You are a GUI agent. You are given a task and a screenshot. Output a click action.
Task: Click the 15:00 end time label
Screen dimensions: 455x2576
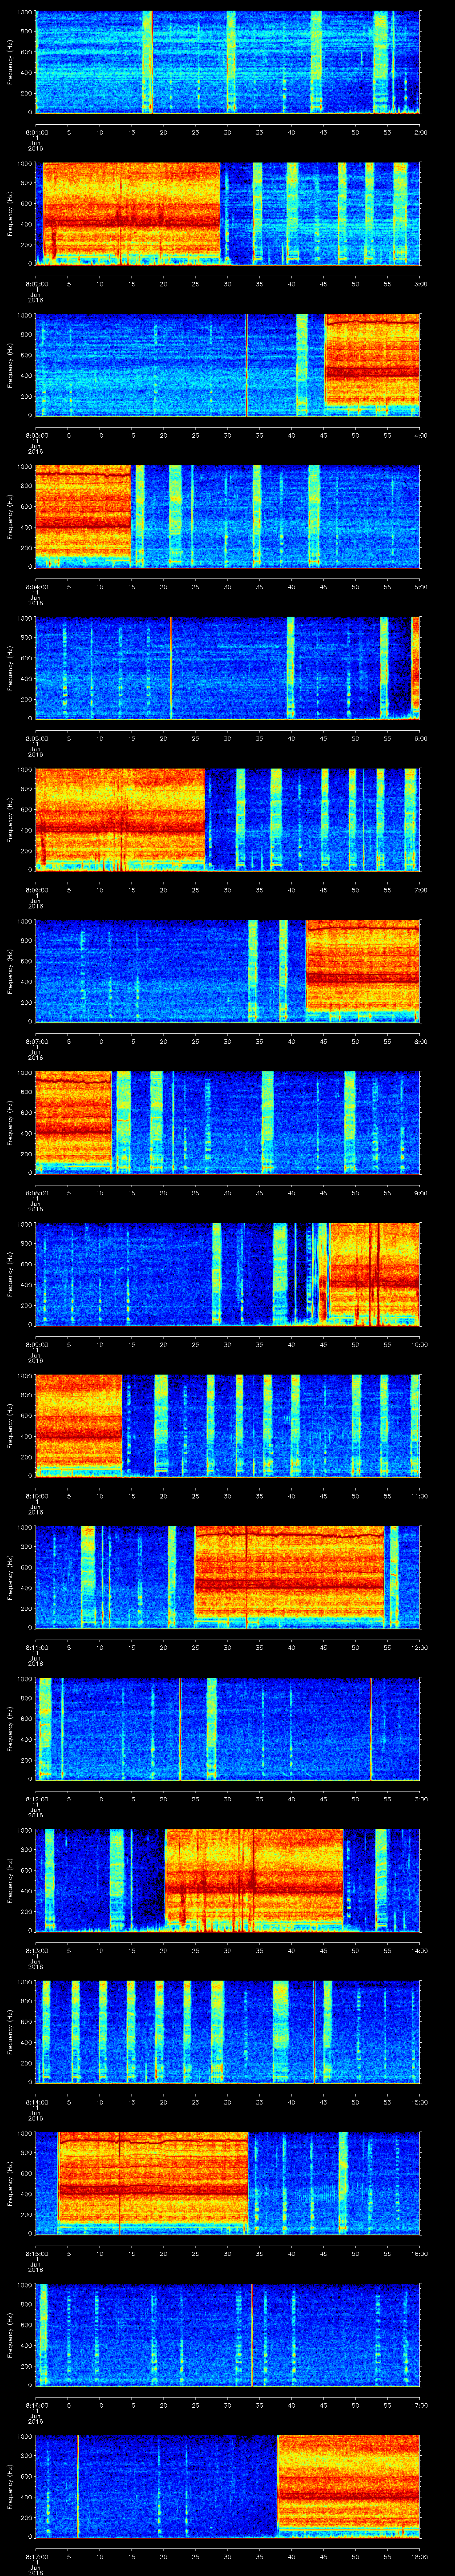coord(419,2102)
